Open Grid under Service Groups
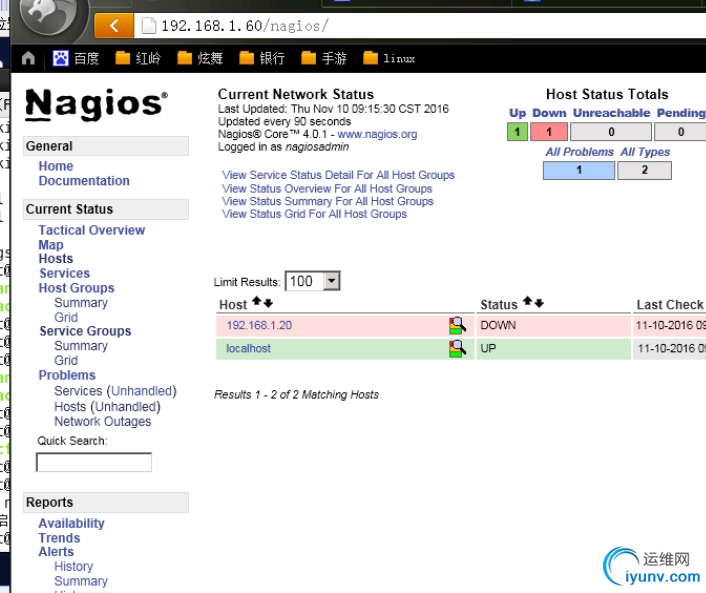 coord(66,361)
